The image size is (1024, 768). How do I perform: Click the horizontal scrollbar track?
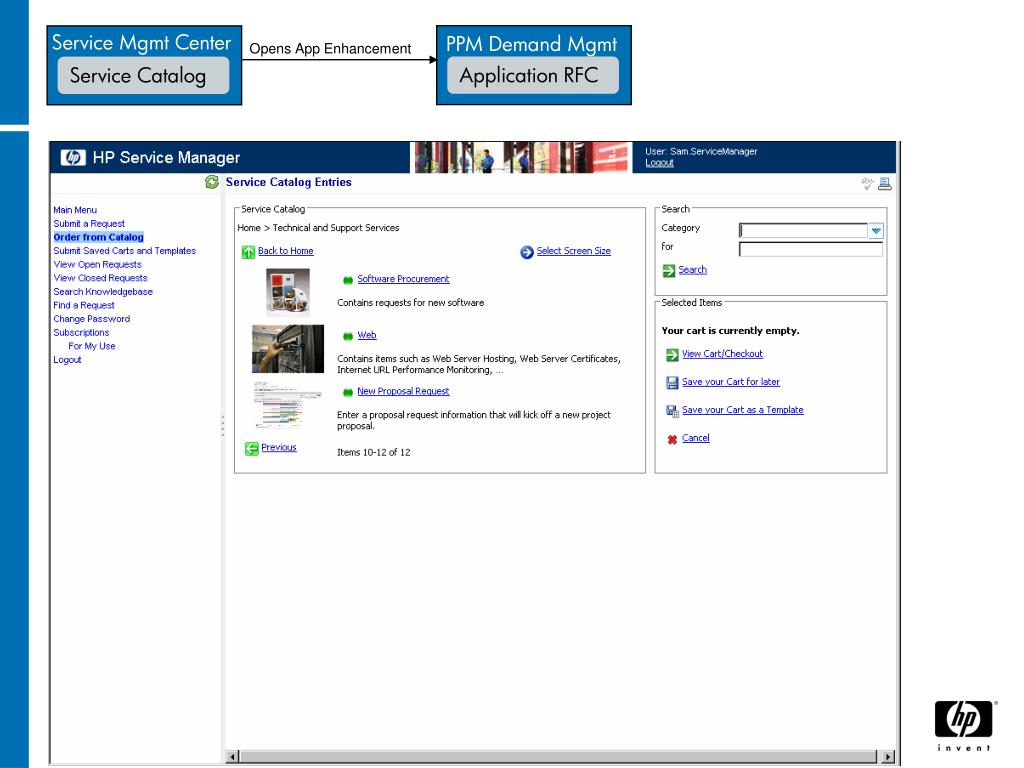[560, 757]
